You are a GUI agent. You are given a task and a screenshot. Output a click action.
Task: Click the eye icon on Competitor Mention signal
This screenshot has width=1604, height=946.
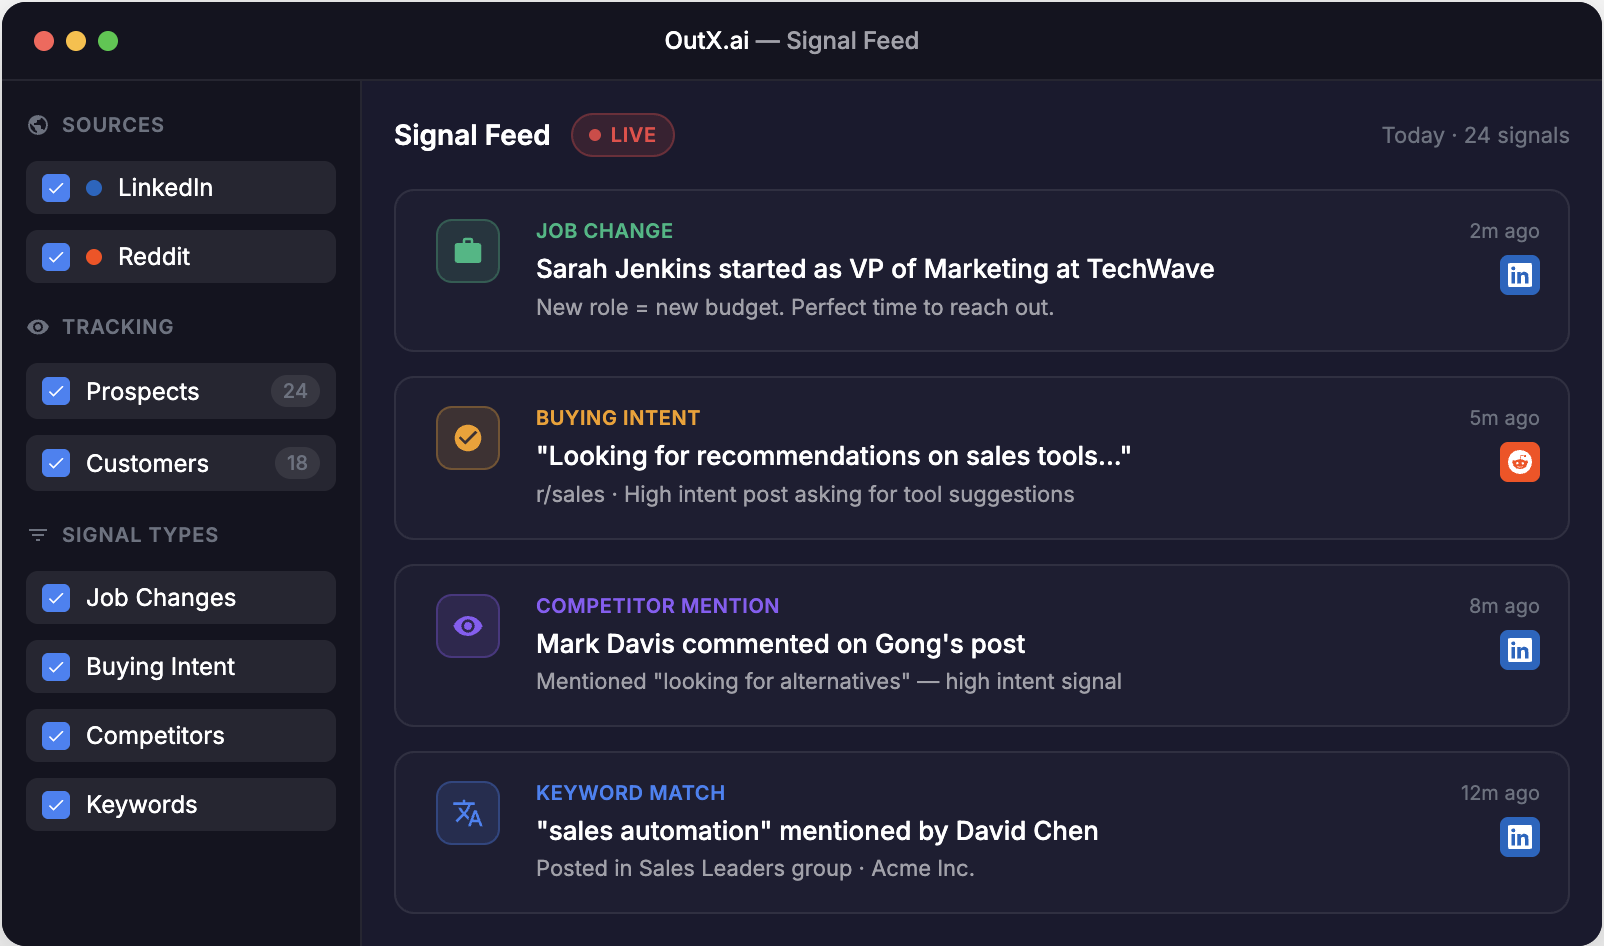tap(468, 626)
